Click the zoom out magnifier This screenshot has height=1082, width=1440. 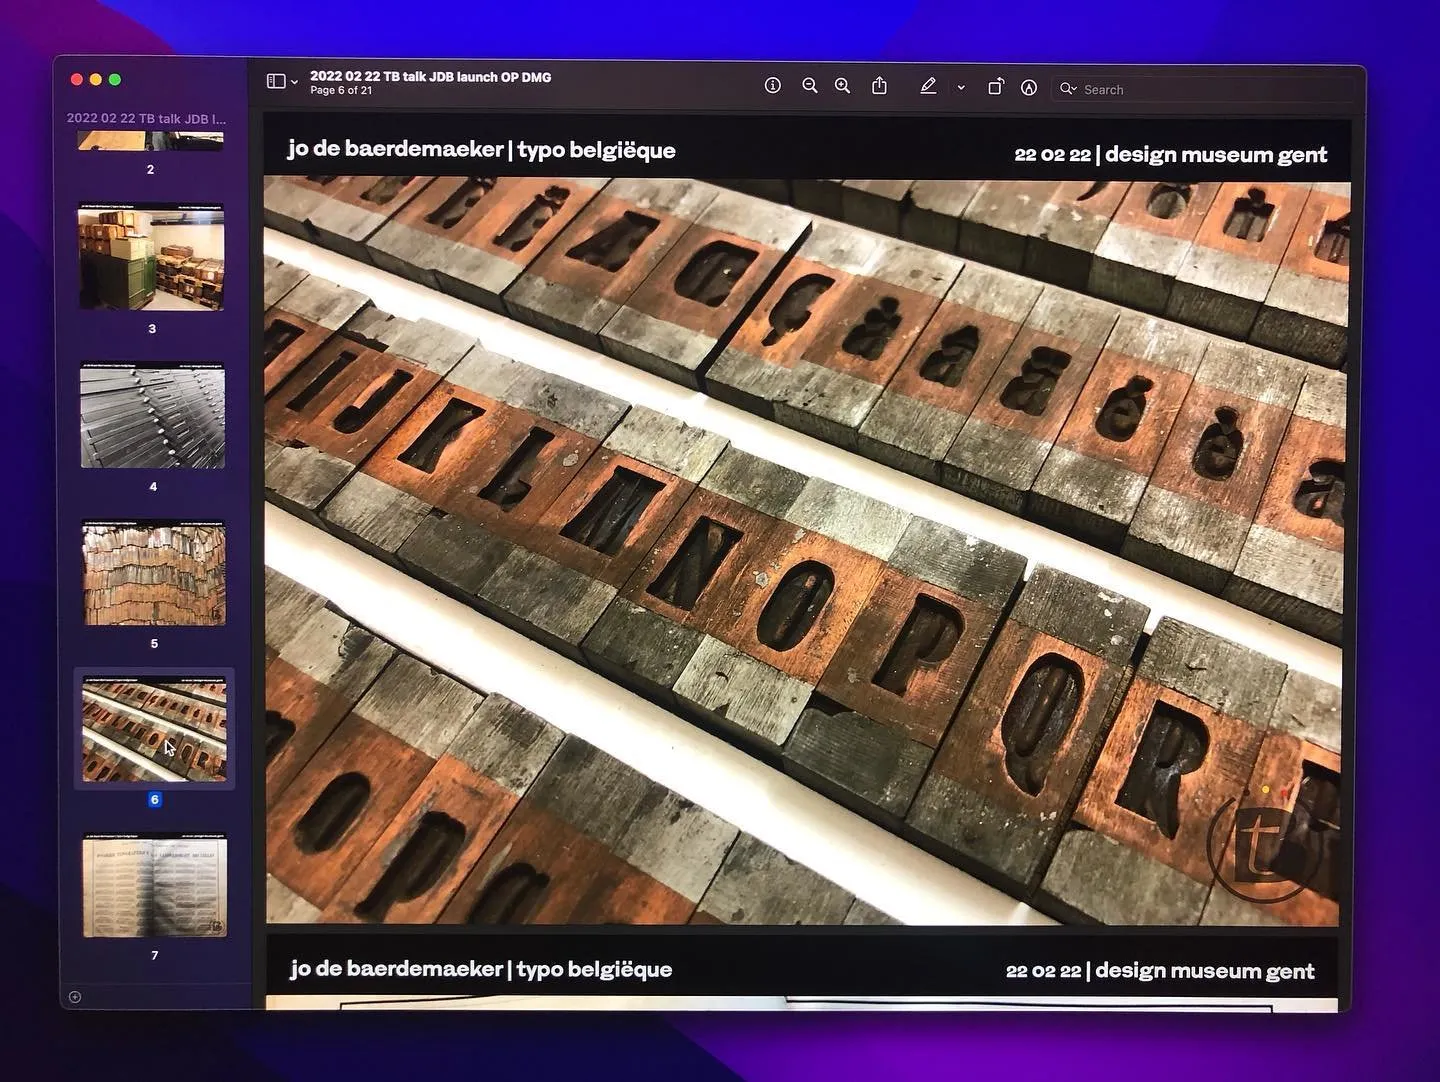[810, 86]
